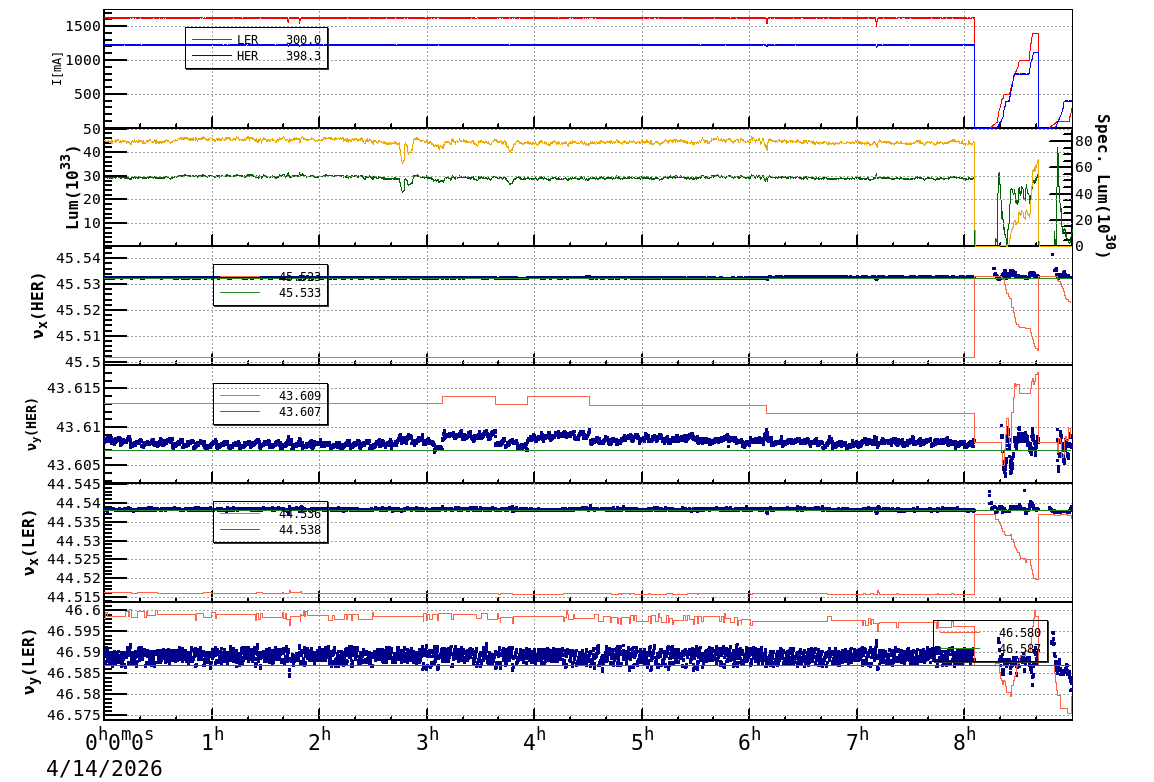Click the 30 tick on Lum axis
The height and width of the screenshot is (782, 1154).
pos(91,176)
